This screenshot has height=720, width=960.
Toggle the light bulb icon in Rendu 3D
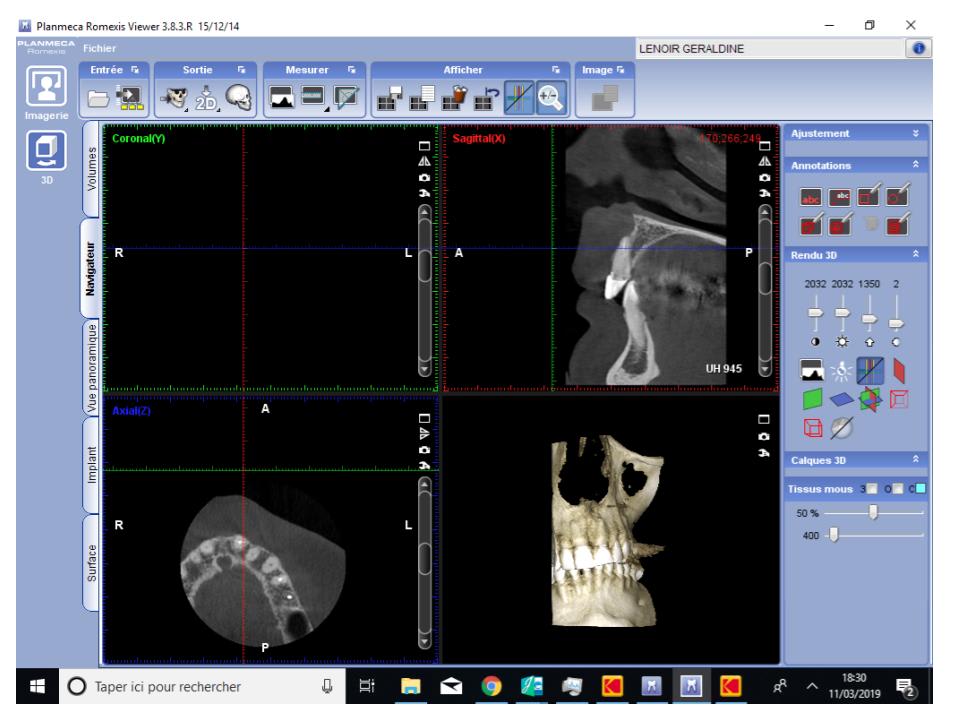click(x=840, y=372)
